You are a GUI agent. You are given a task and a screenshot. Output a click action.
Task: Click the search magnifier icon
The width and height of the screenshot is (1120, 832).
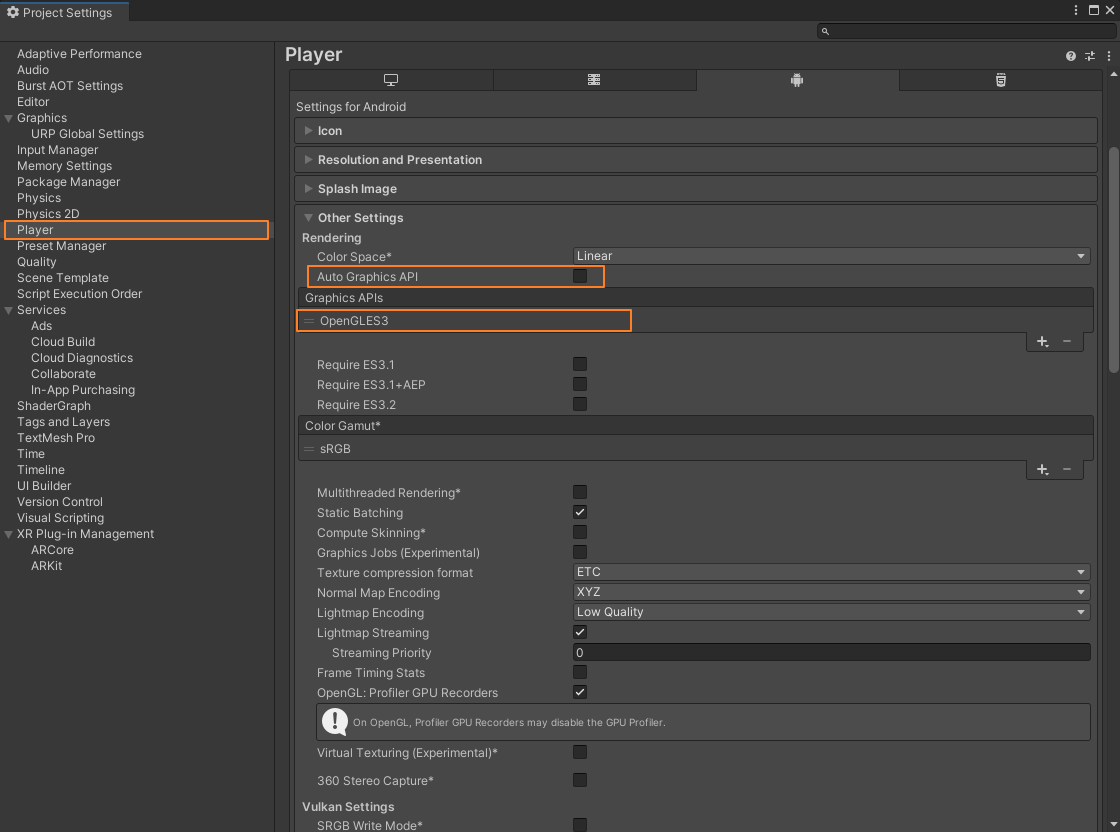pyautogui.click(x=825, y=31)
